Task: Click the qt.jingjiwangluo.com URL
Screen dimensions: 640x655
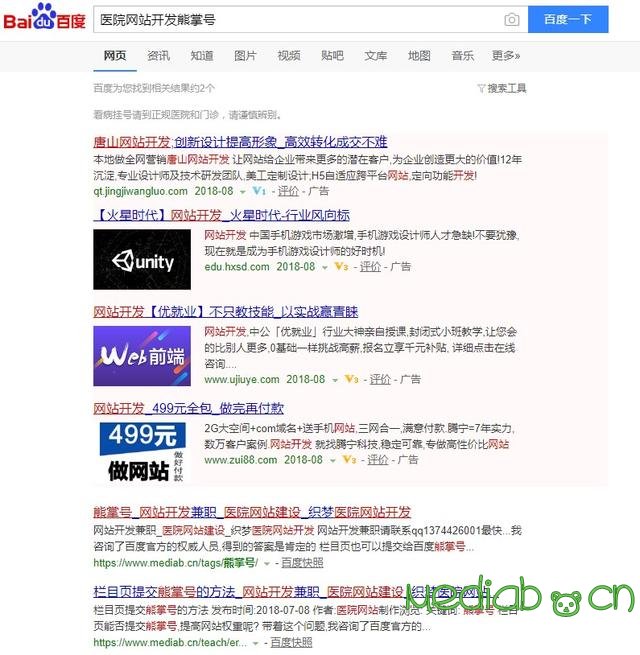Action: pos(140,191)
